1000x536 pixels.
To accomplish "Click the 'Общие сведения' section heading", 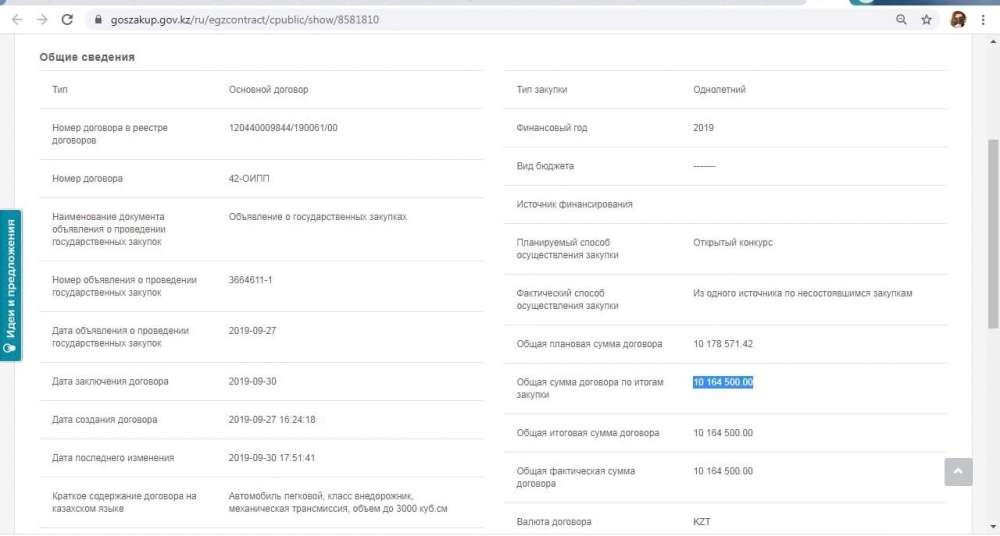I will (87, 57).
